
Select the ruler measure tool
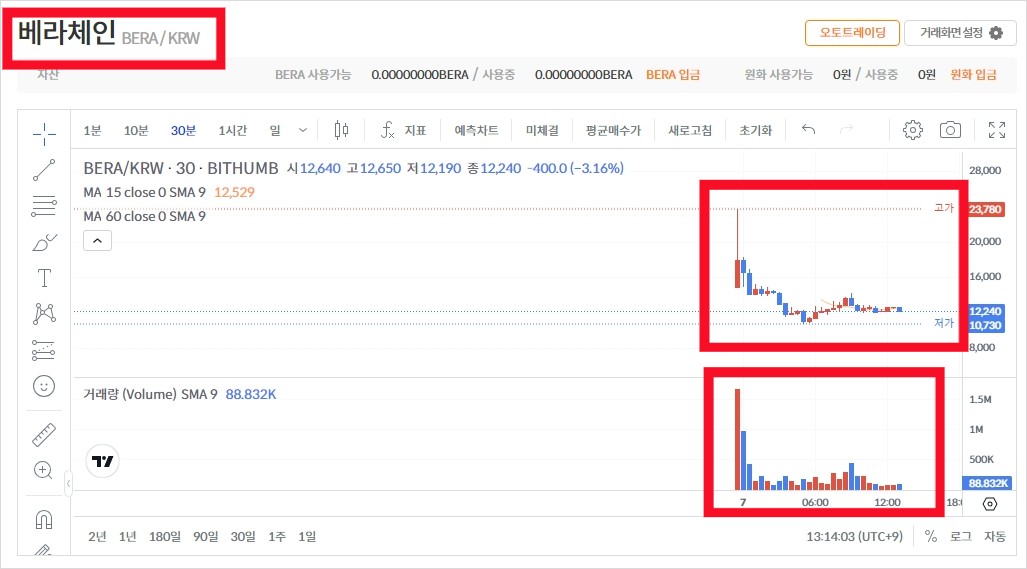tap(44, 435)
